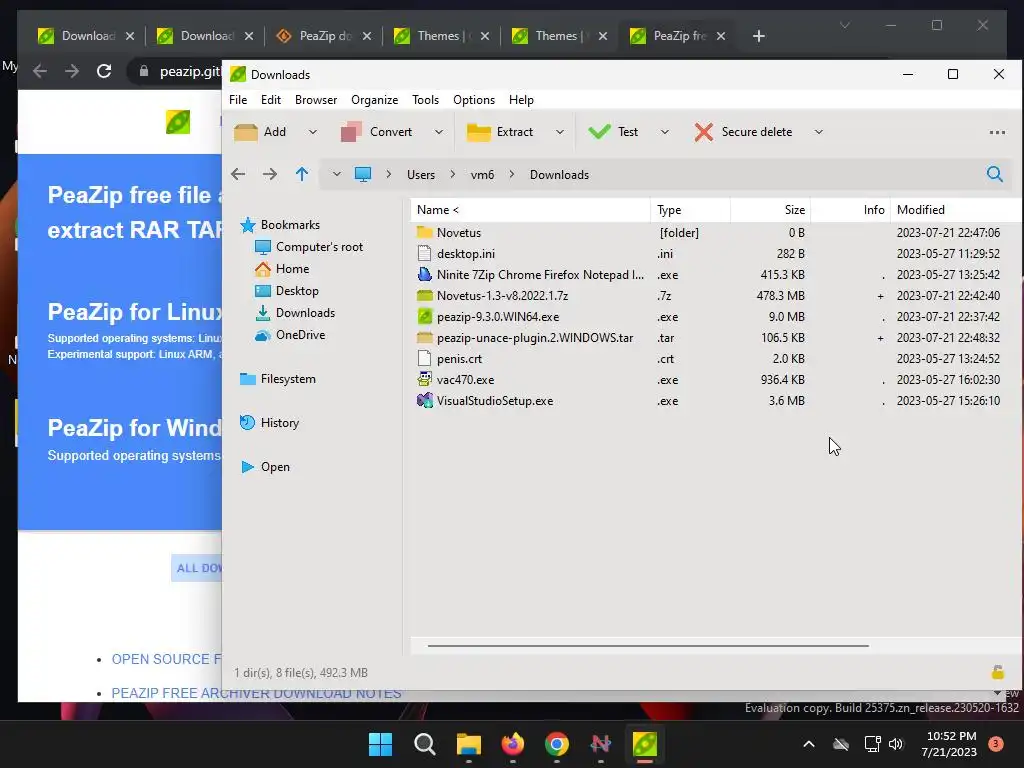
Task: Reload the Chrome page
Action: (104, 71)
